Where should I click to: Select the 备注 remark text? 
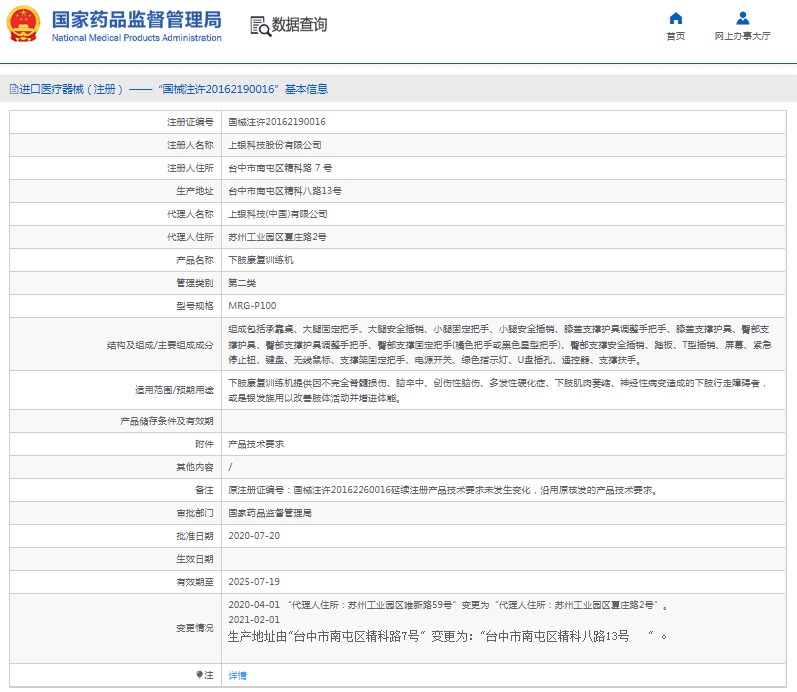tap(443, 490)
